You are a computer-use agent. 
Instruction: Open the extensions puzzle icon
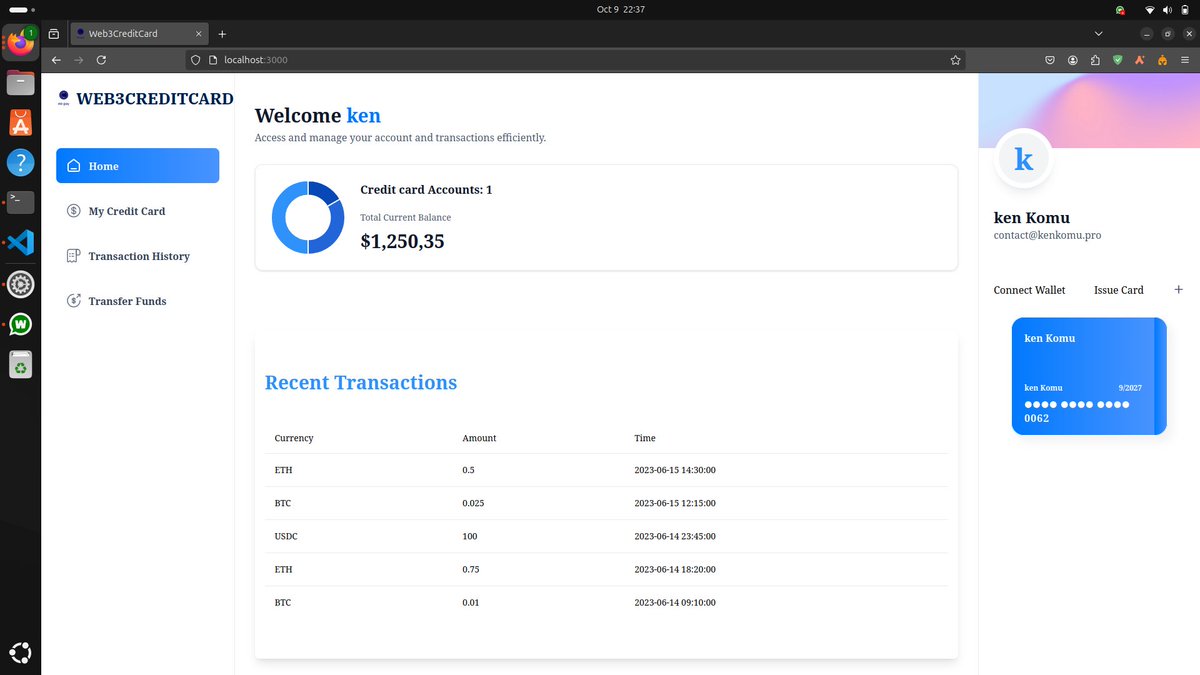(1095, 60)
